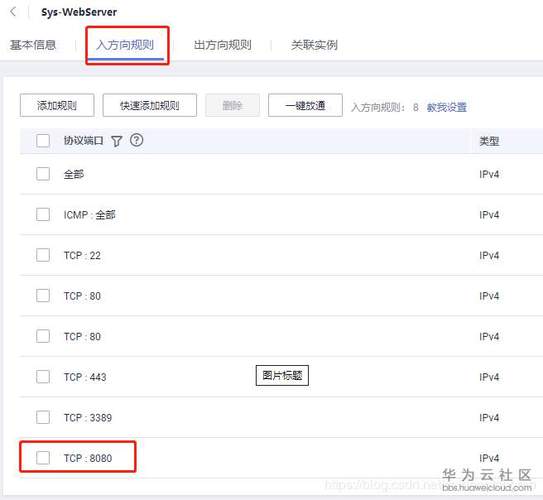Viewport: 543px width, 500px height.
Task: Click the greyed 删除 button
Action: coord(232,105)
